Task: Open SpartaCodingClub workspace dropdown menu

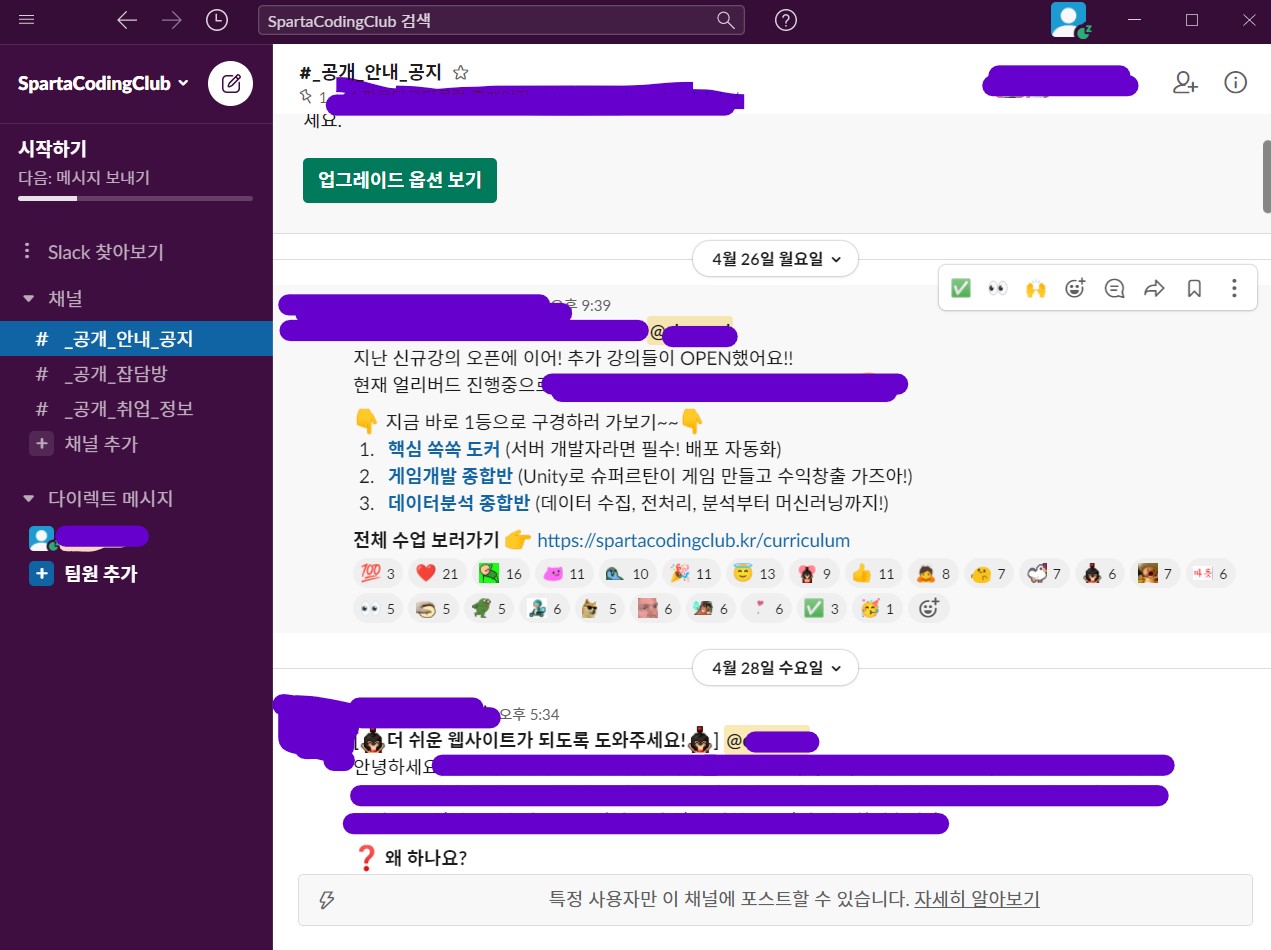Action: 103,83
